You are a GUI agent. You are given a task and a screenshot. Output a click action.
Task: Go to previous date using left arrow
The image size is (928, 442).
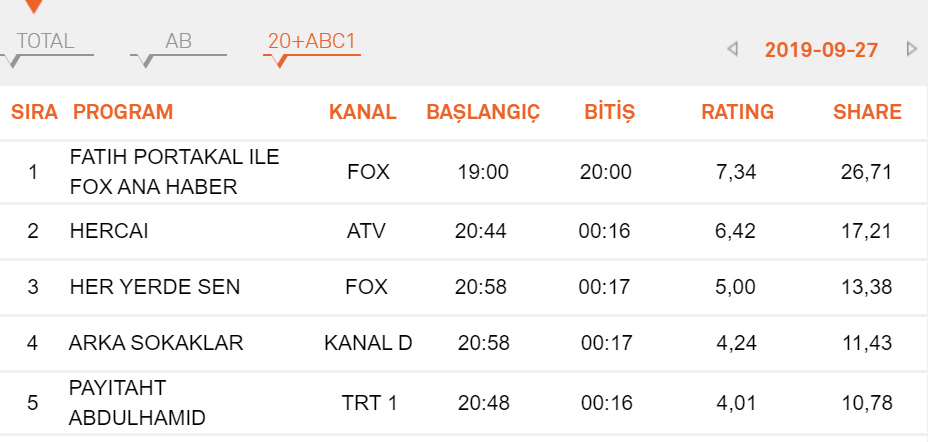point(732,49)
